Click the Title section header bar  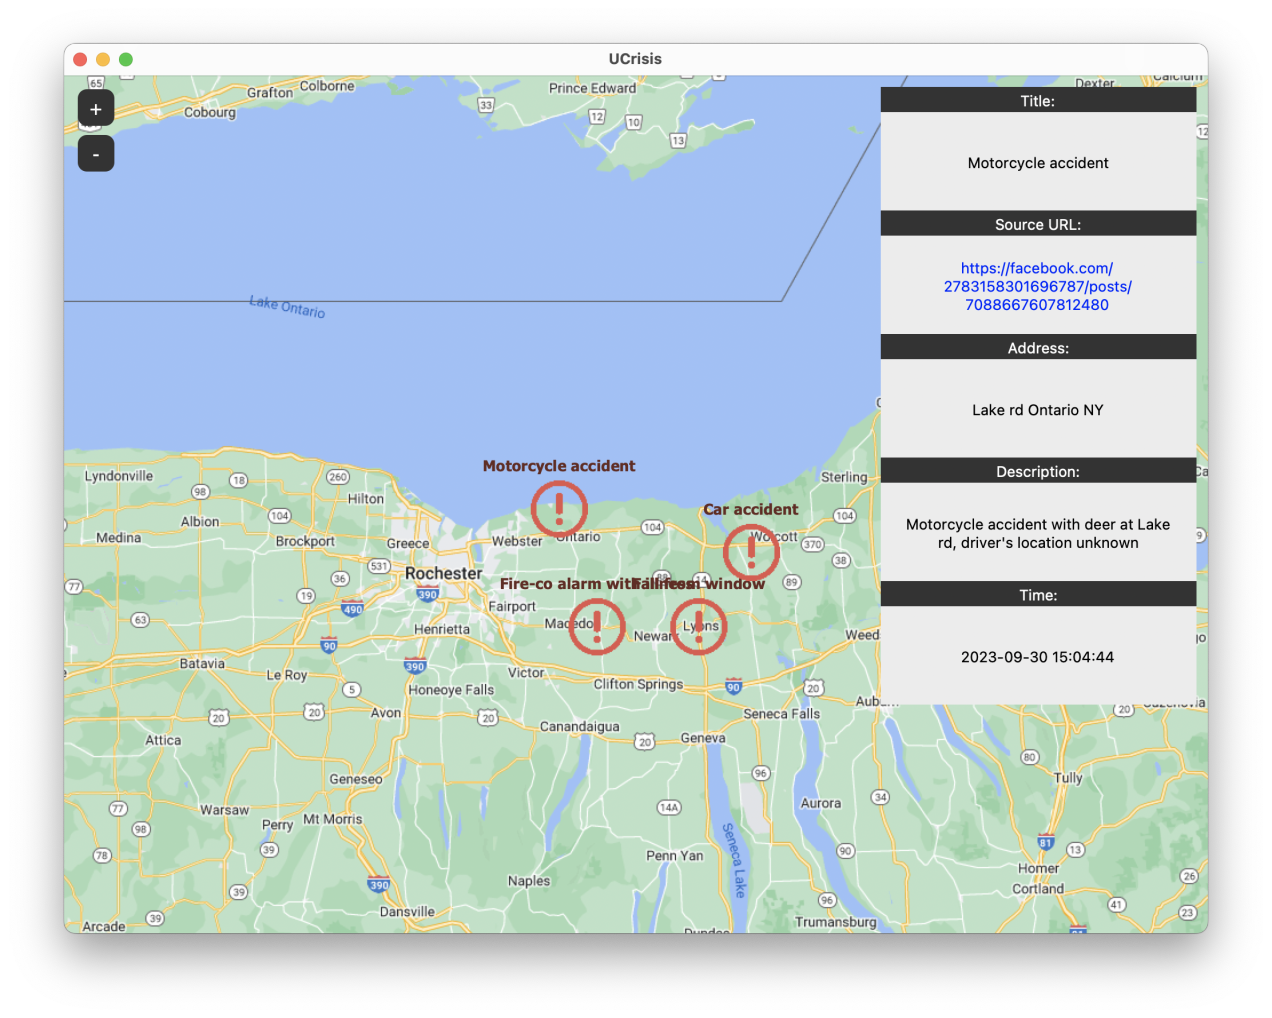coord(1037,100)
